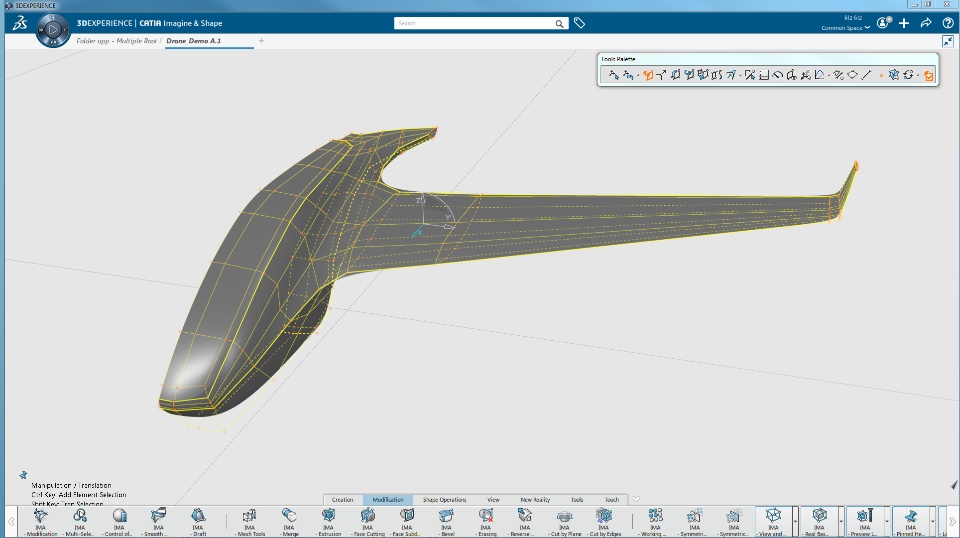This screenshot has width=960, height=538.
Task: Start the IMA Cut by Plane tool
Action: pyautogui.click(x=564, y=522)
